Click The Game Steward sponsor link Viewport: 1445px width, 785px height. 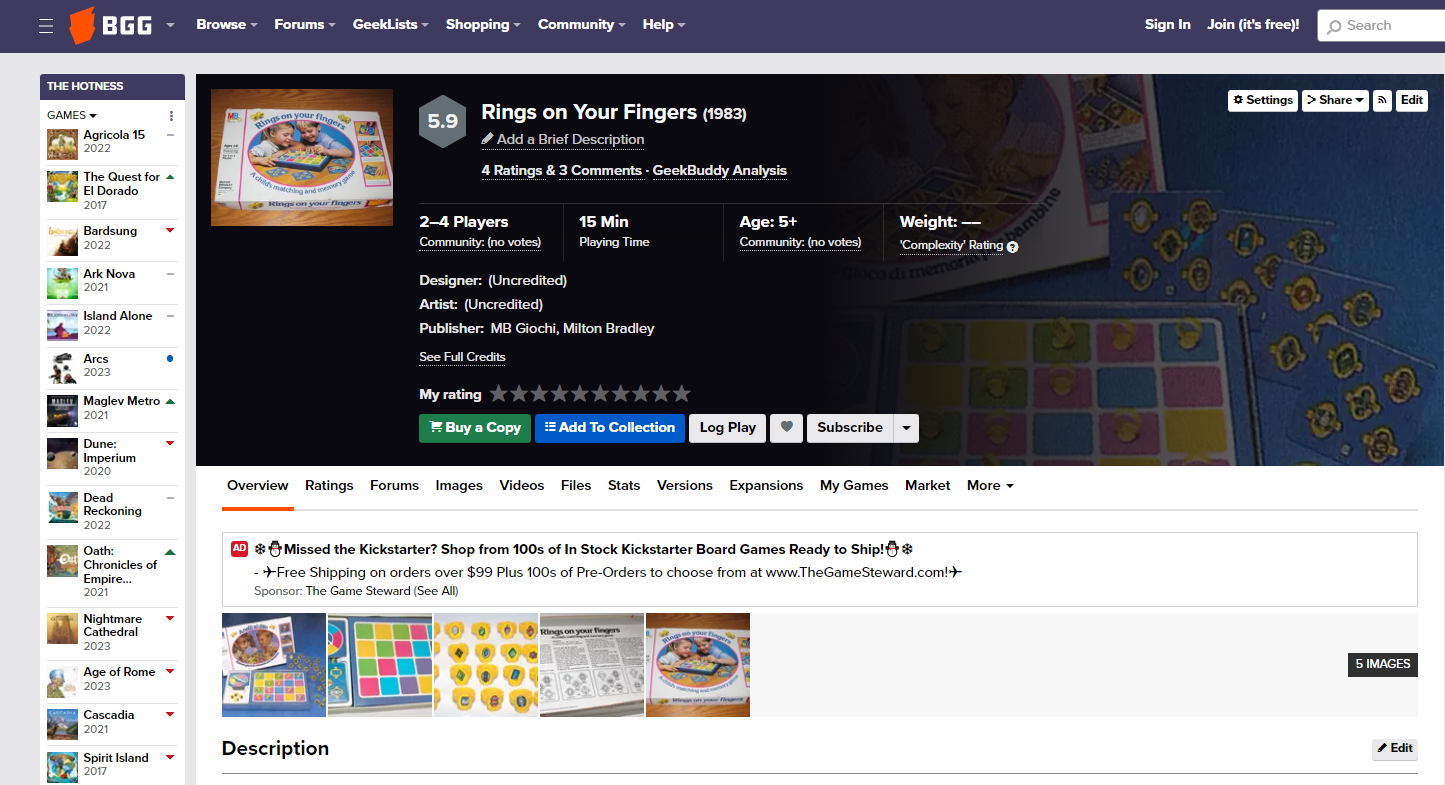[x=358, y=591]
